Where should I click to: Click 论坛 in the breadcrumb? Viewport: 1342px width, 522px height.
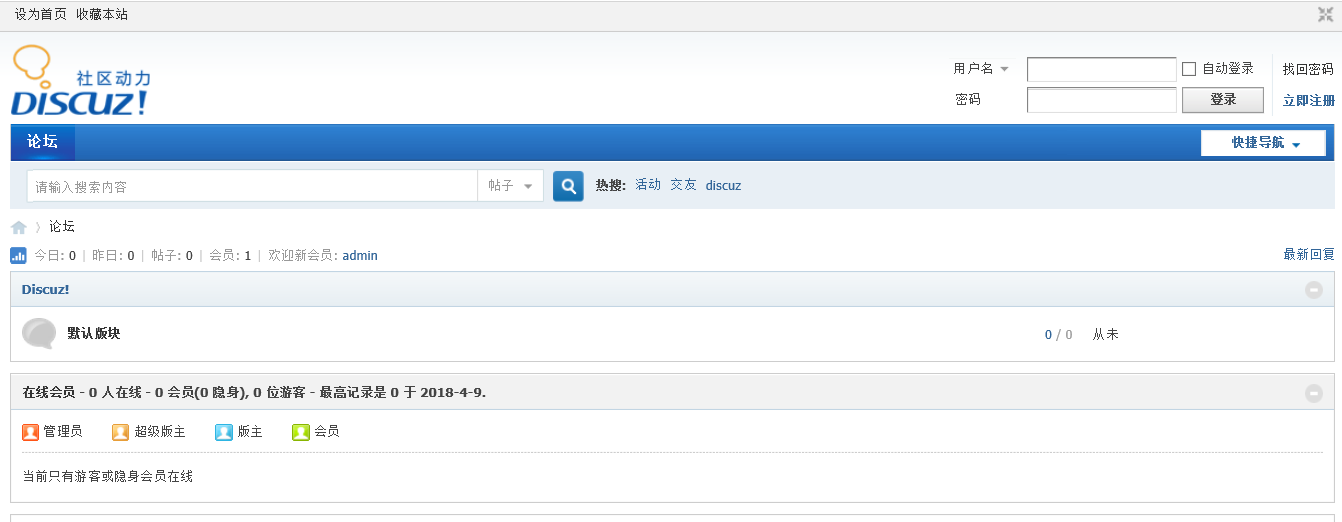(62, 227)
